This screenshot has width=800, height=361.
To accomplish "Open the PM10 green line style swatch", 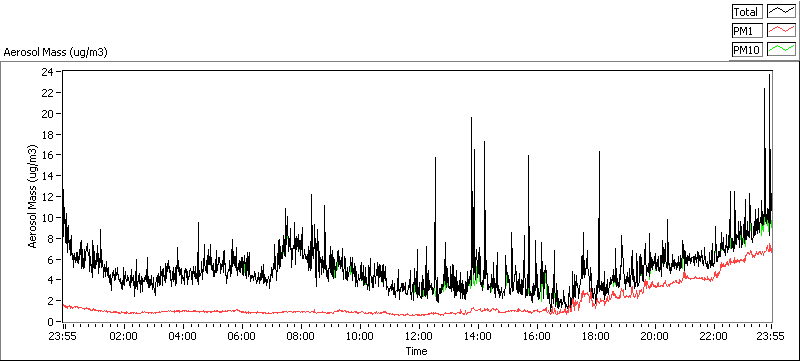I will click(x=782, y=49).
